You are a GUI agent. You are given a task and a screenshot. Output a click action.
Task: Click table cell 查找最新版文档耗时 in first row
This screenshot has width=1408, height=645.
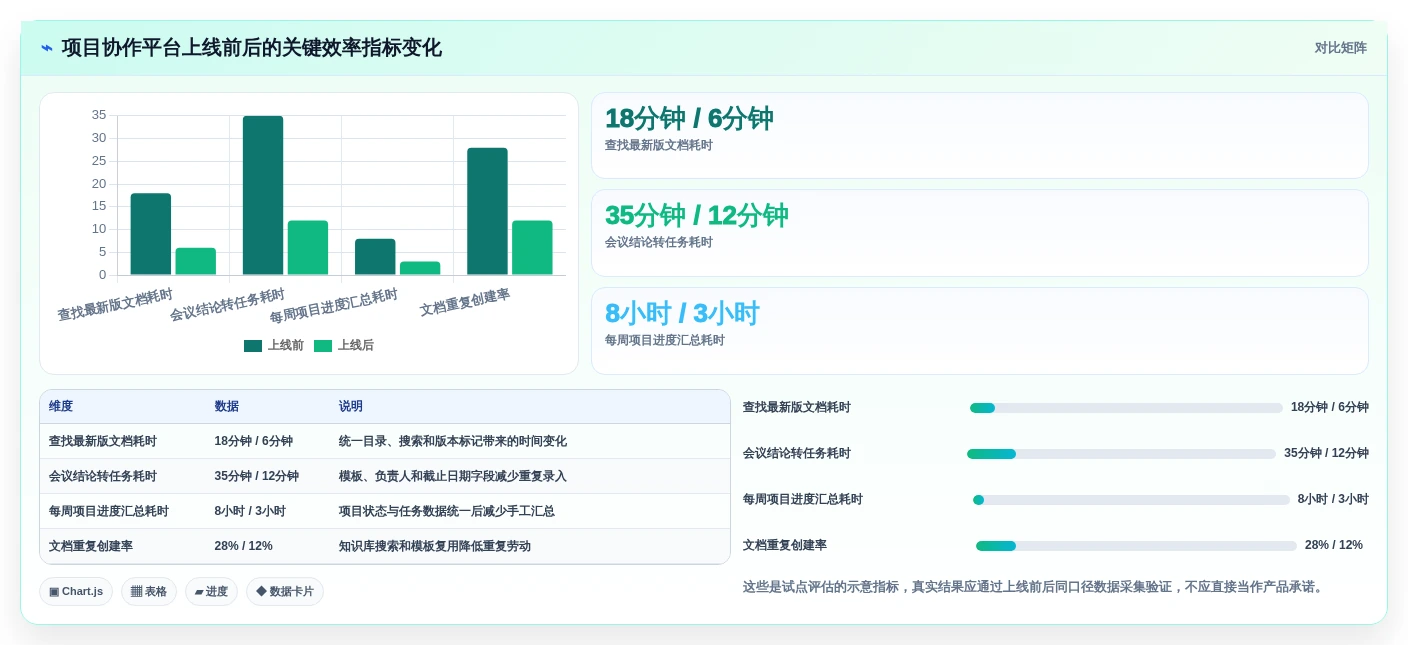pos(103,442)
